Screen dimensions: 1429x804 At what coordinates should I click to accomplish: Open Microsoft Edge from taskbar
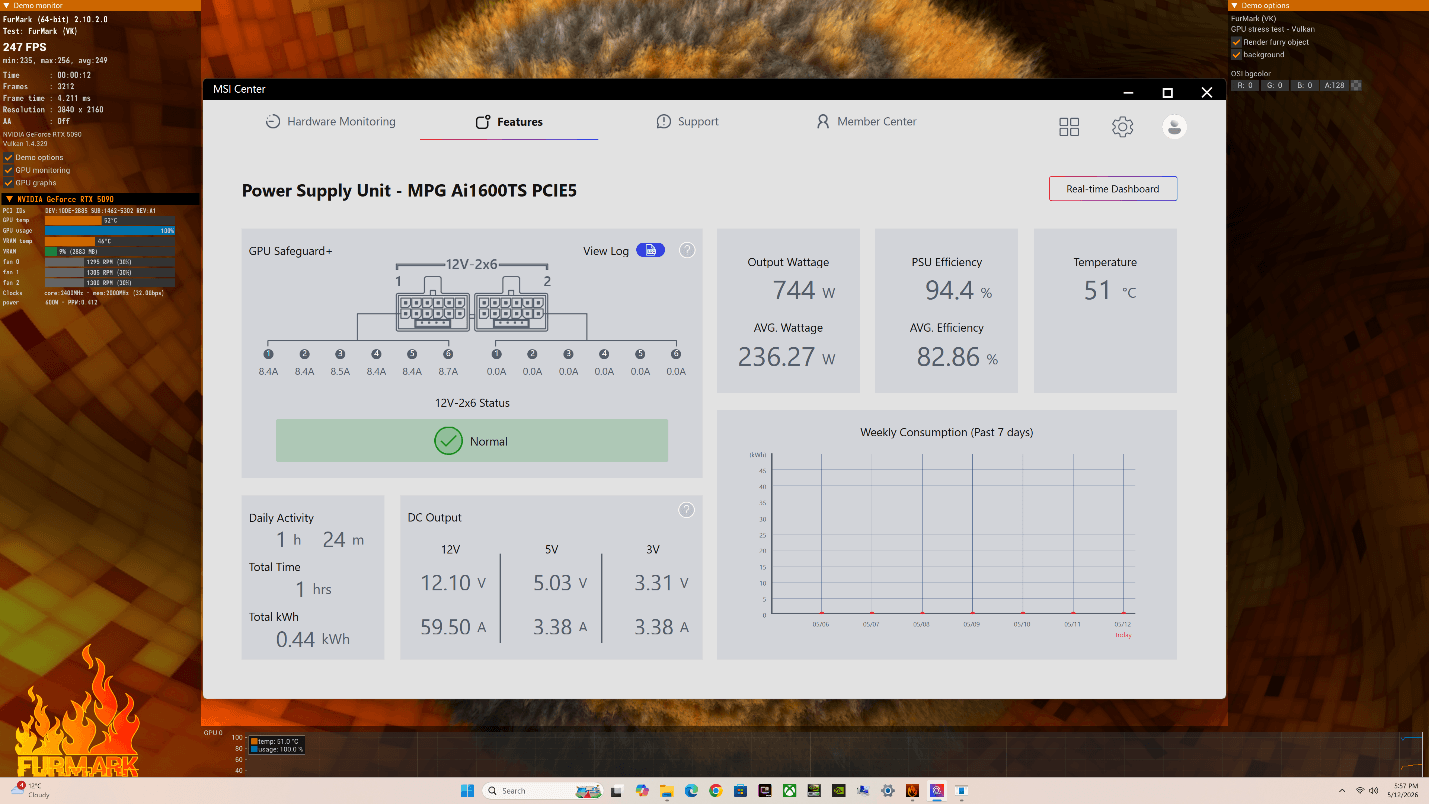pos(691,790)
